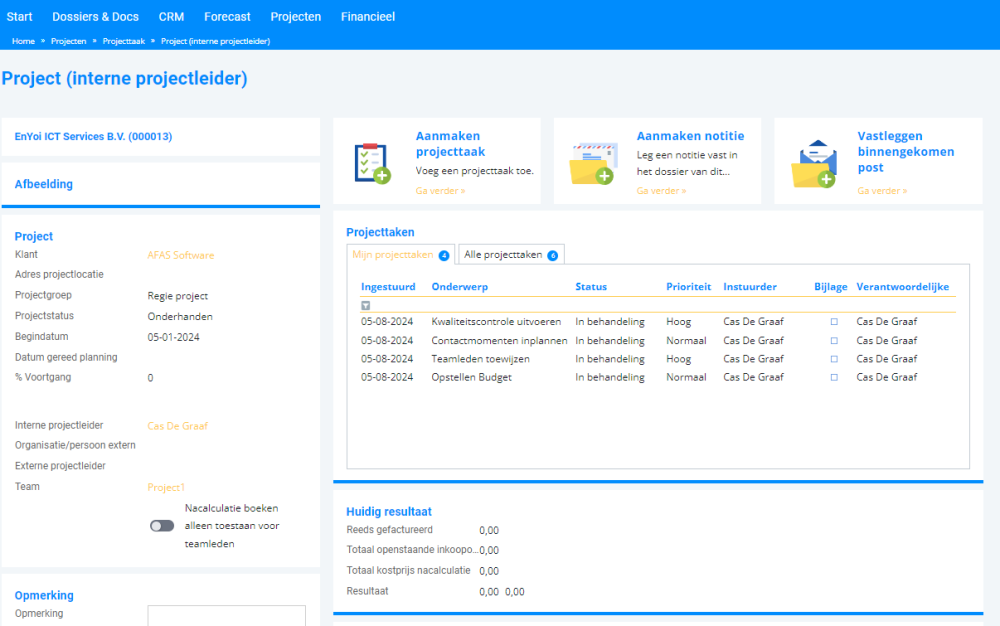Click Cas De Graaf instuurder of Contactmomenten inplannen

click(x=753, y=341)
